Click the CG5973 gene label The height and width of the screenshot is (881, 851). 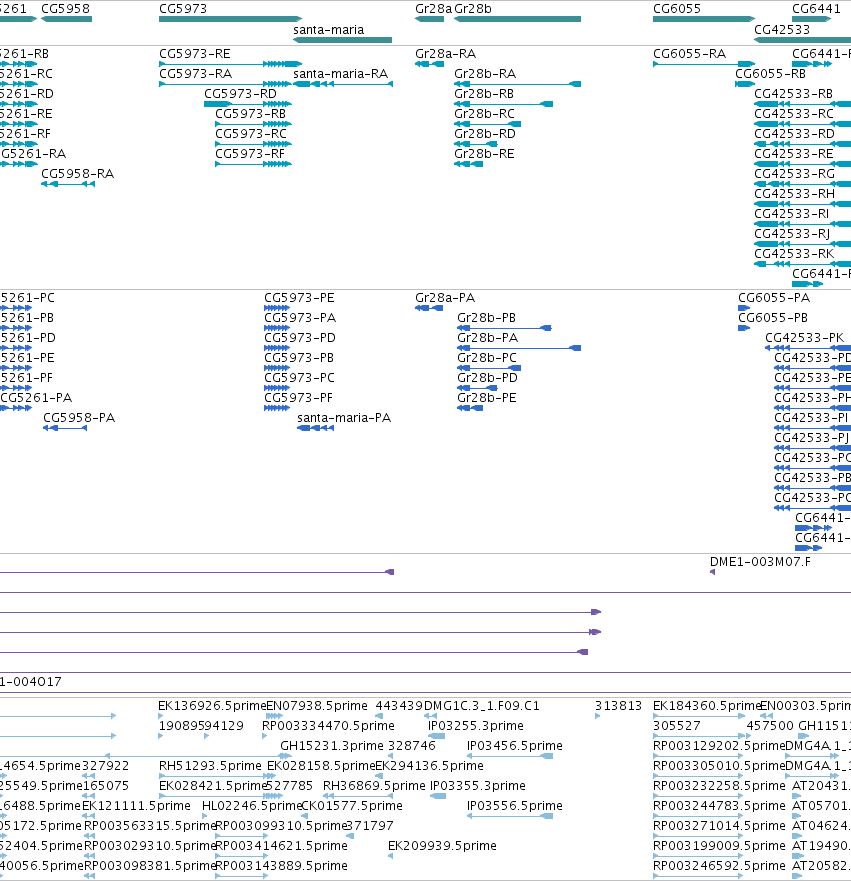pyautogui.click(x=183, y=8)
